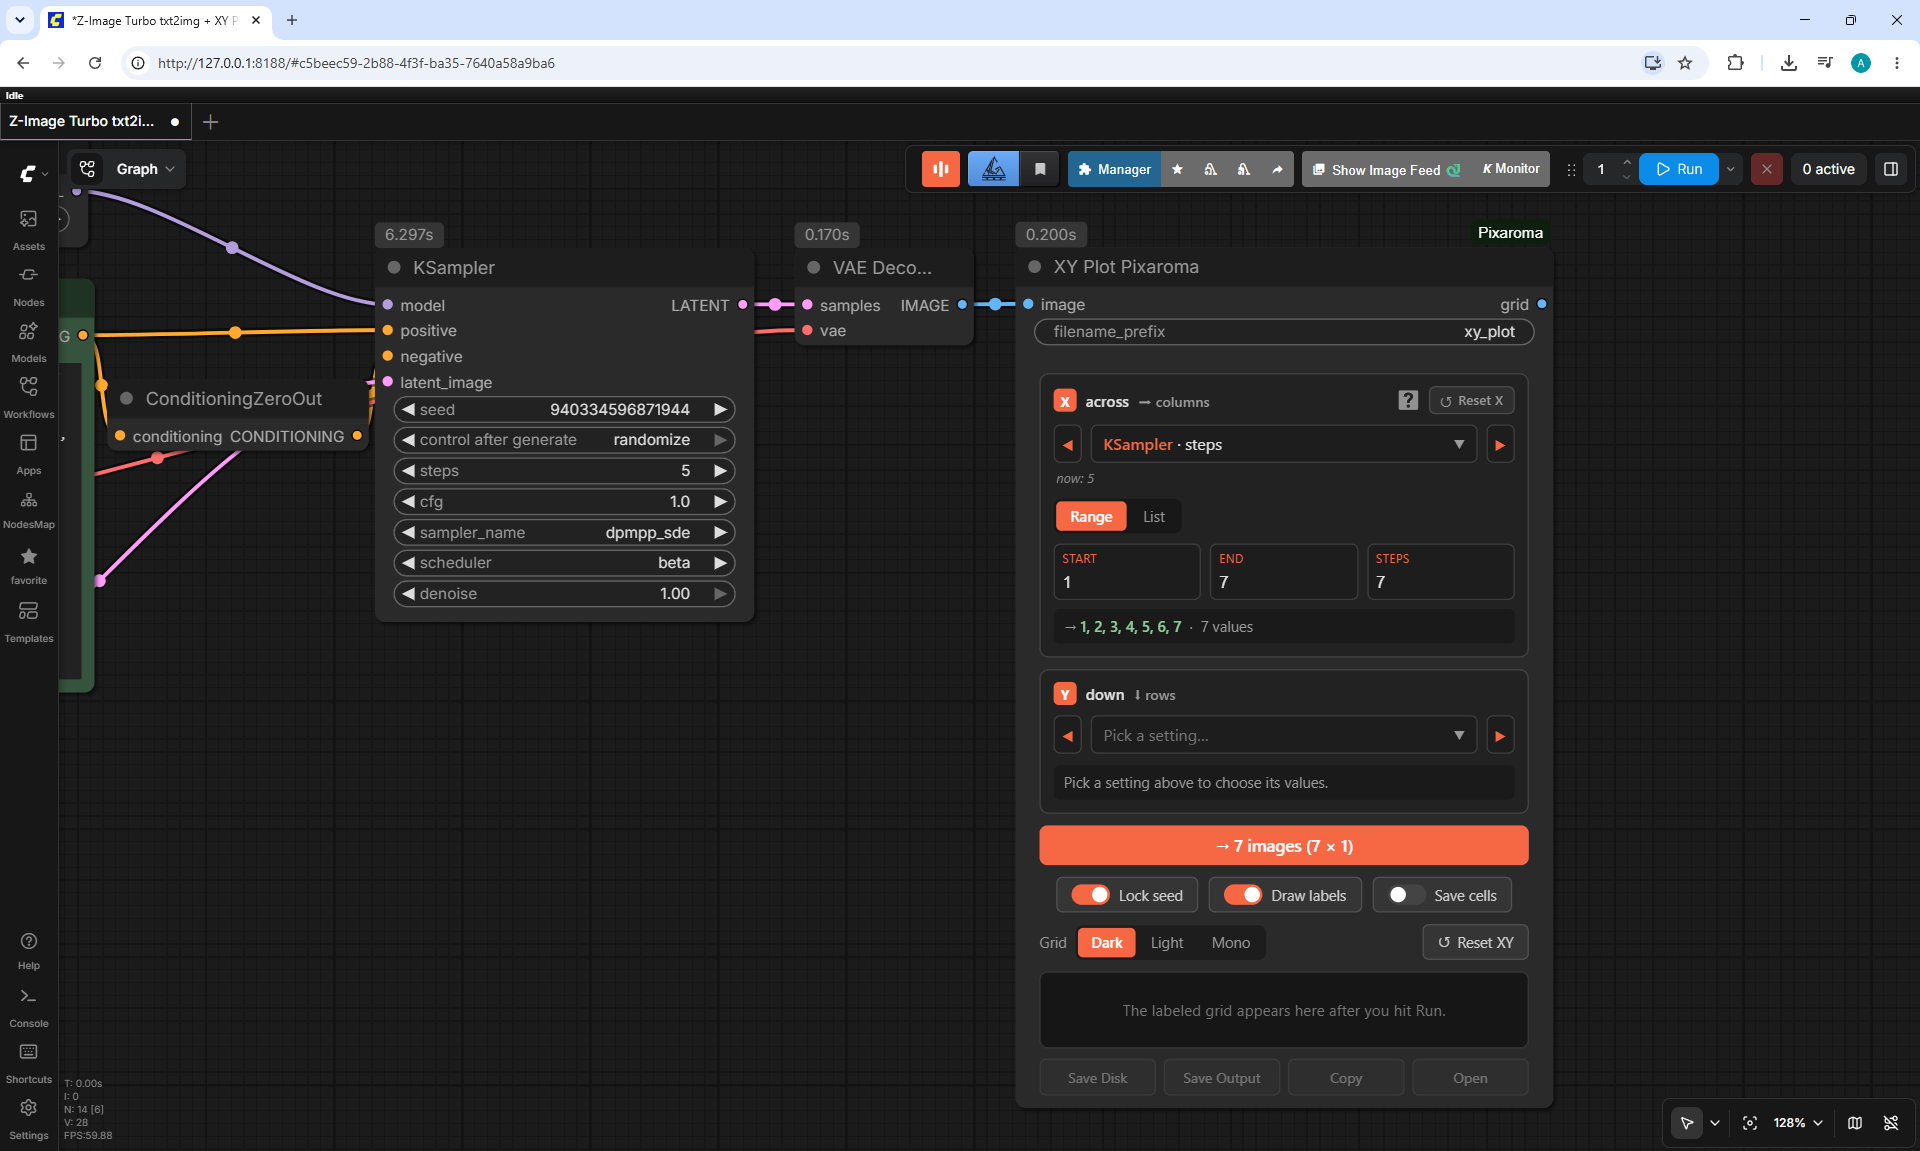Screen dimensions: 1920x1151
Task: Open the X axis KSampler steps dropdown
Action: tap(1283, 445)
